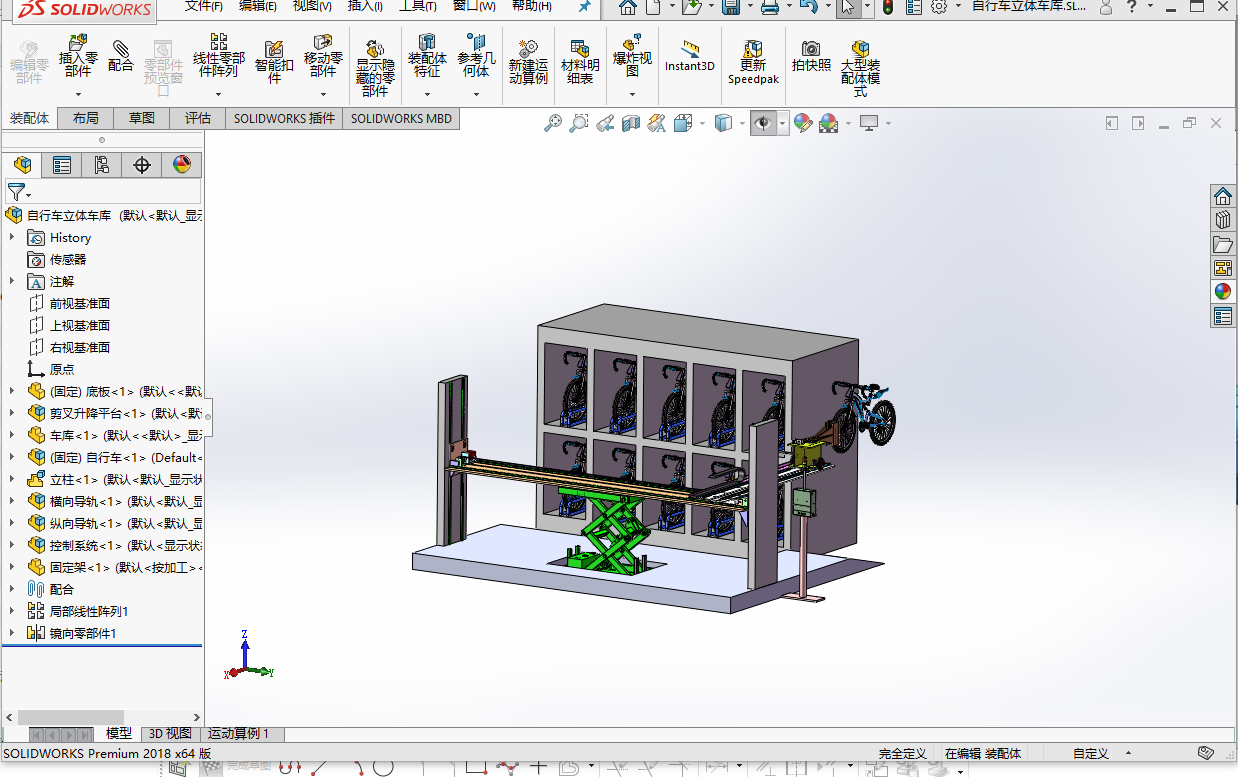Screen dimensions: 1238x777
Task: Click Zoom to Area magnifier icon
Action: tap(579, 123)
